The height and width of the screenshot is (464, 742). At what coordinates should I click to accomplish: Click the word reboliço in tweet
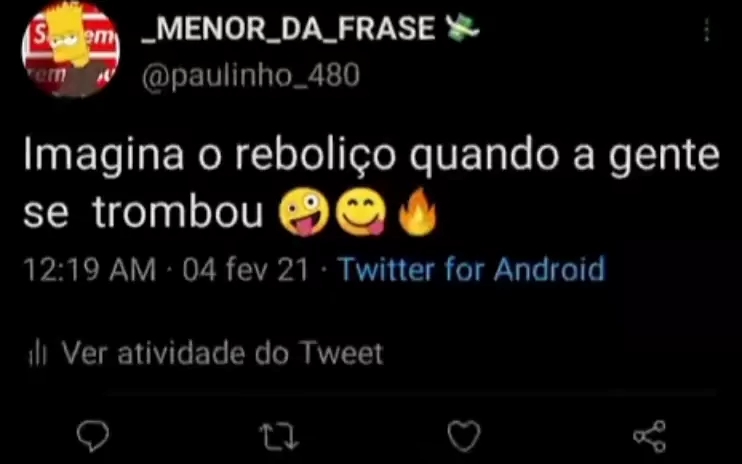click(x=315, y=156)
